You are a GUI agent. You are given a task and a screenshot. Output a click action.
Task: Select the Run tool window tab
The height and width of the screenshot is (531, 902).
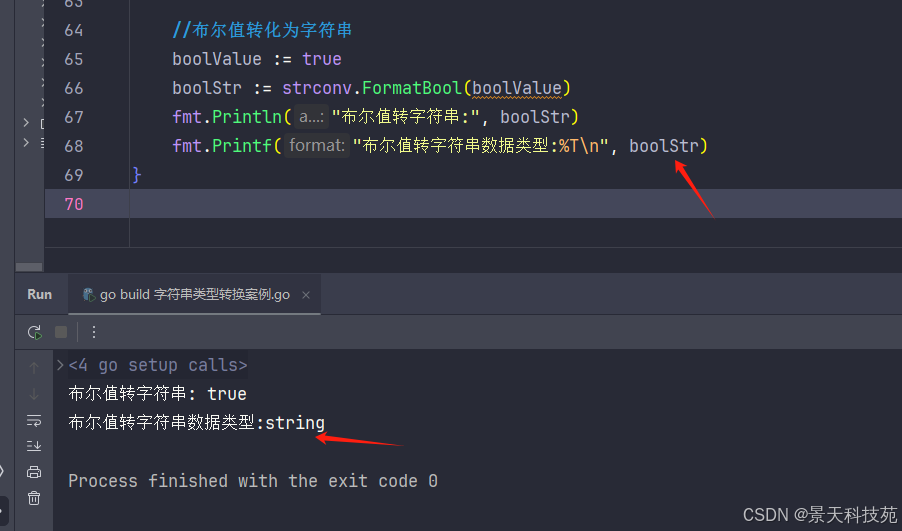tap(40, 294)
